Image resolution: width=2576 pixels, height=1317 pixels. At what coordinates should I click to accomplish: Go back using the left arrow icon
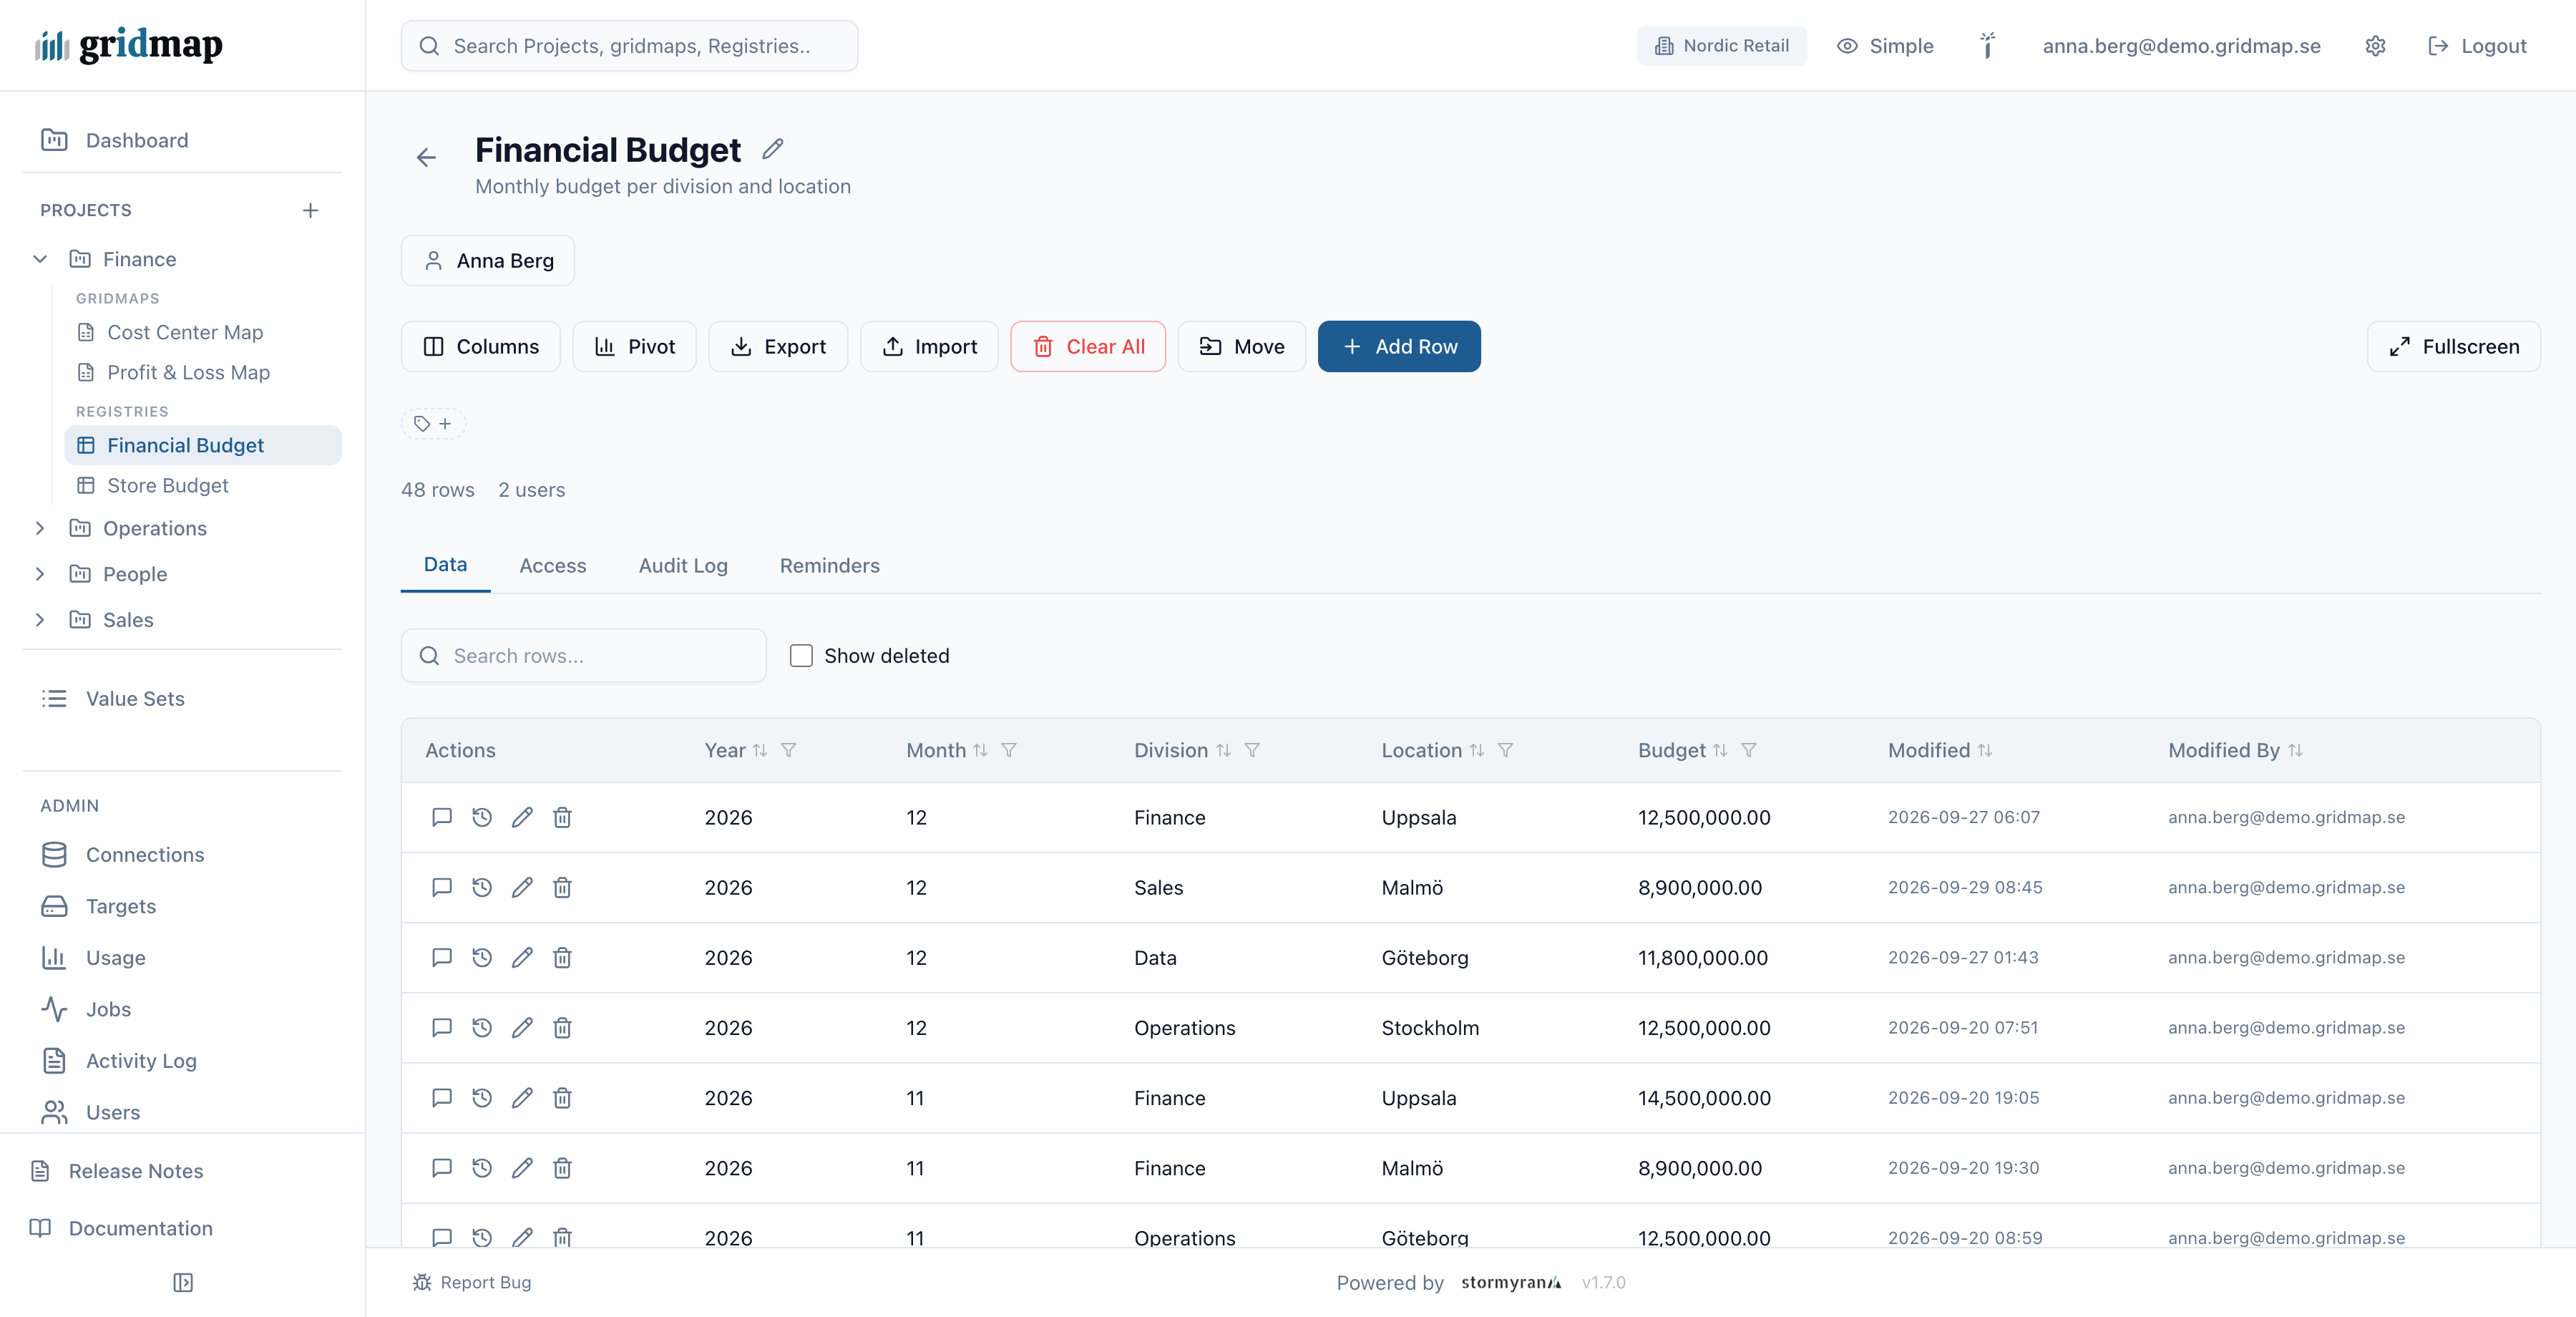(426, 157)
